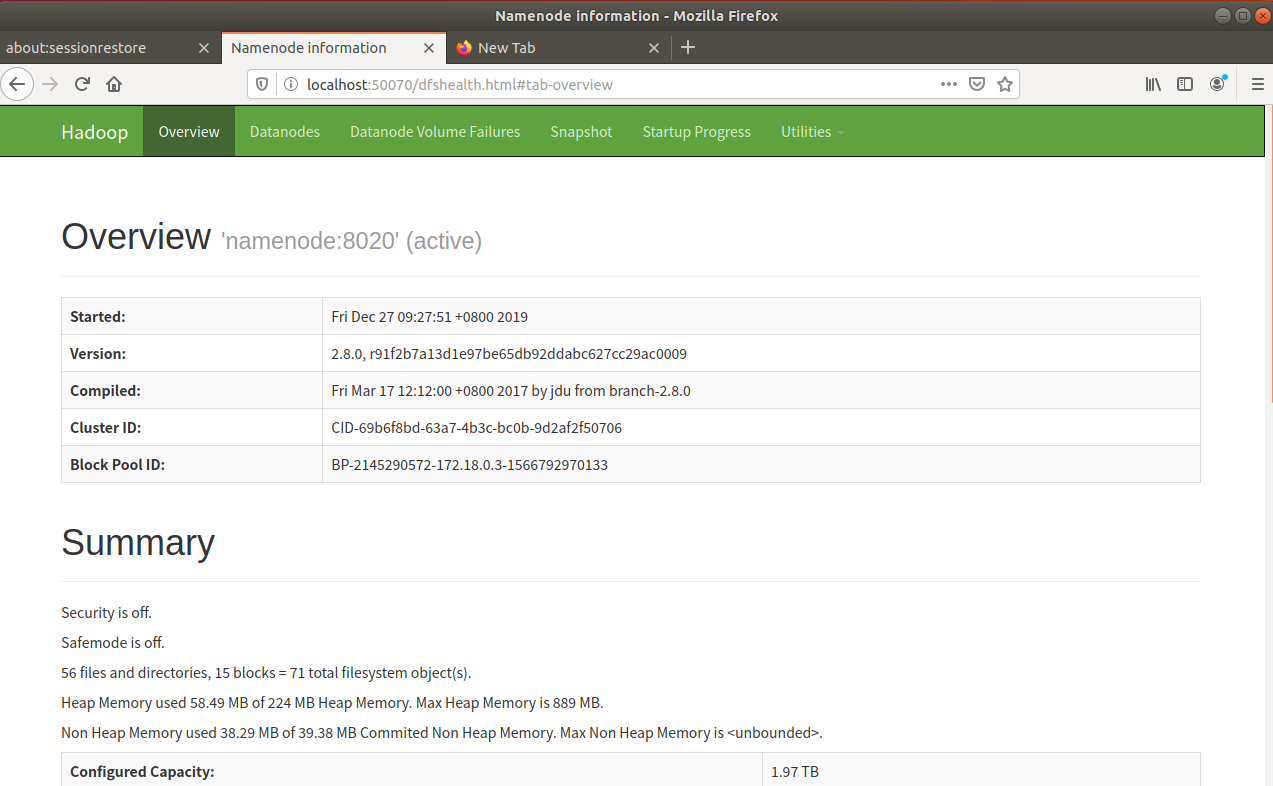Viewport: 1273px width, 786px height.
Task: Click the Compiled date value cell
Action: pyautogui.click(x=761, y=390)
